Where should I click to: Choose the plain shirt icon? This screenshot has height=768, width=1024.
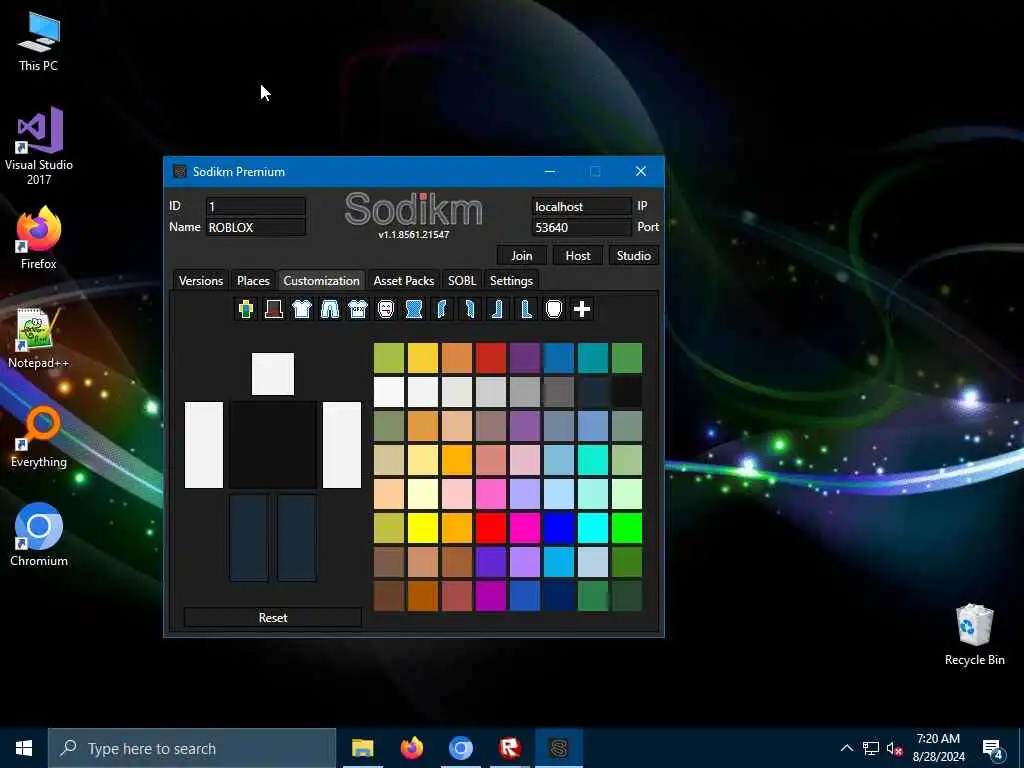coord(302,309)
